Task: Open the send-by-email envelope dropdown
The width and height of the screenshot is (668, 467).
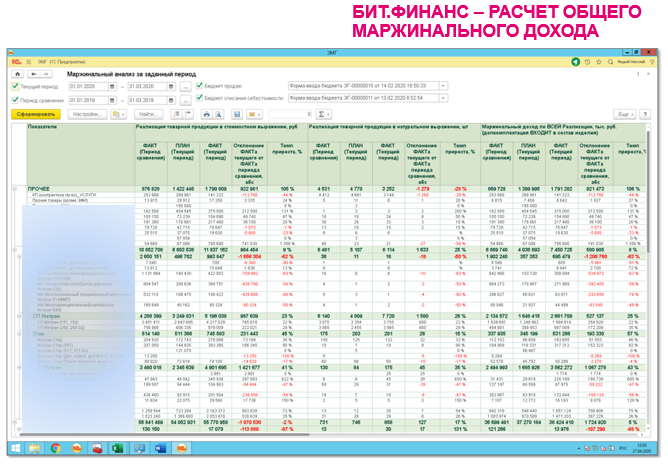Action: point(254,114)
